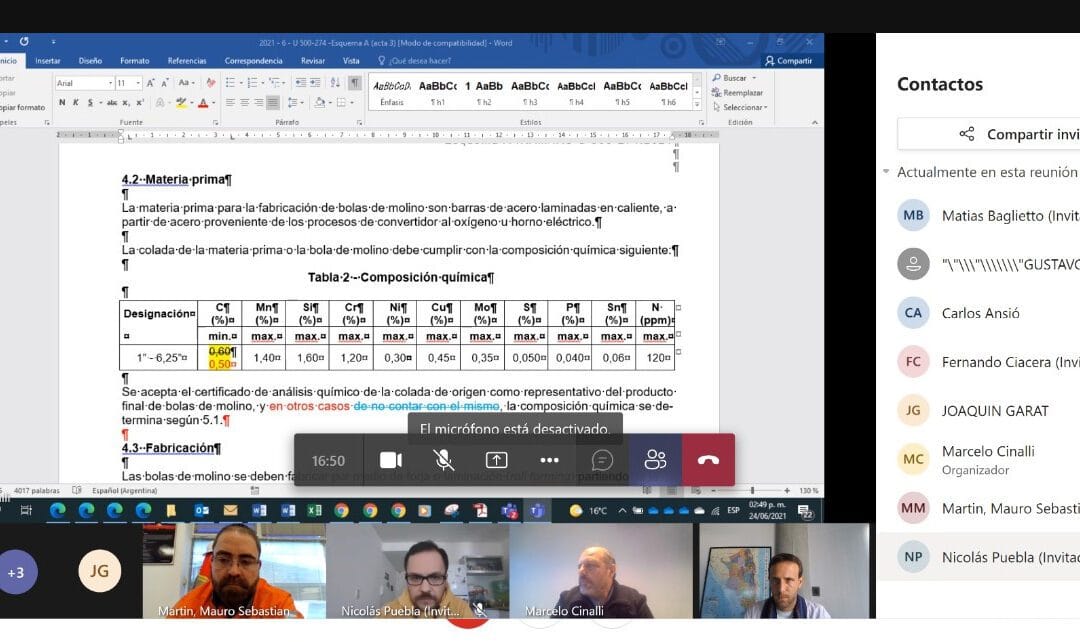Collapse 'Actualmente en esta reunión' section
This screenshot has width=1080, height=642.
(x=886, y=172)
